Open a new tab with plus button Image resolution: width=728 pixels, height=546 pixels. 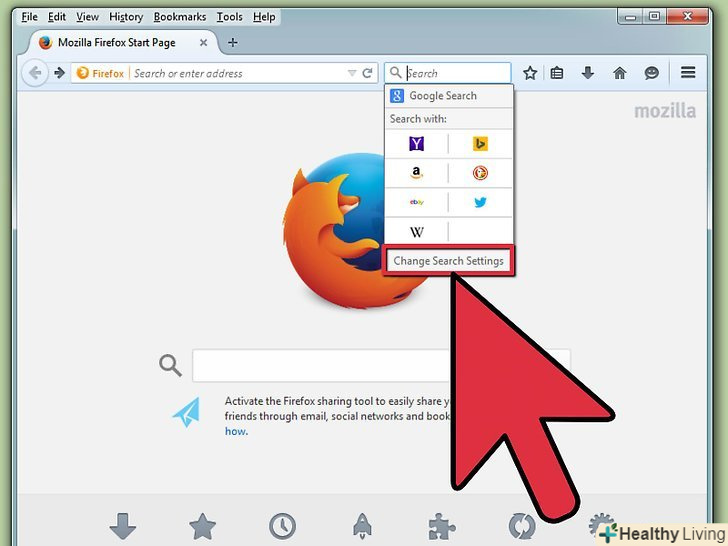(x=233, y=43)
